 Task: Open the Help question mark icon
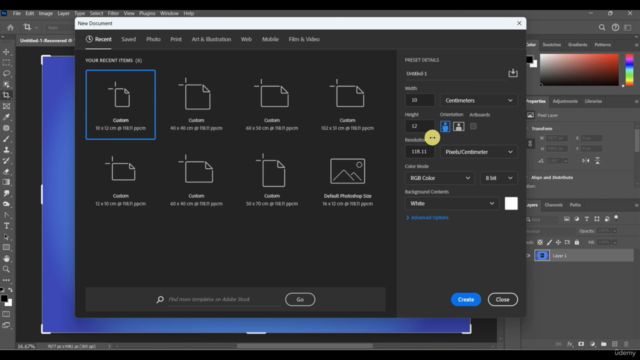(615, 27)
